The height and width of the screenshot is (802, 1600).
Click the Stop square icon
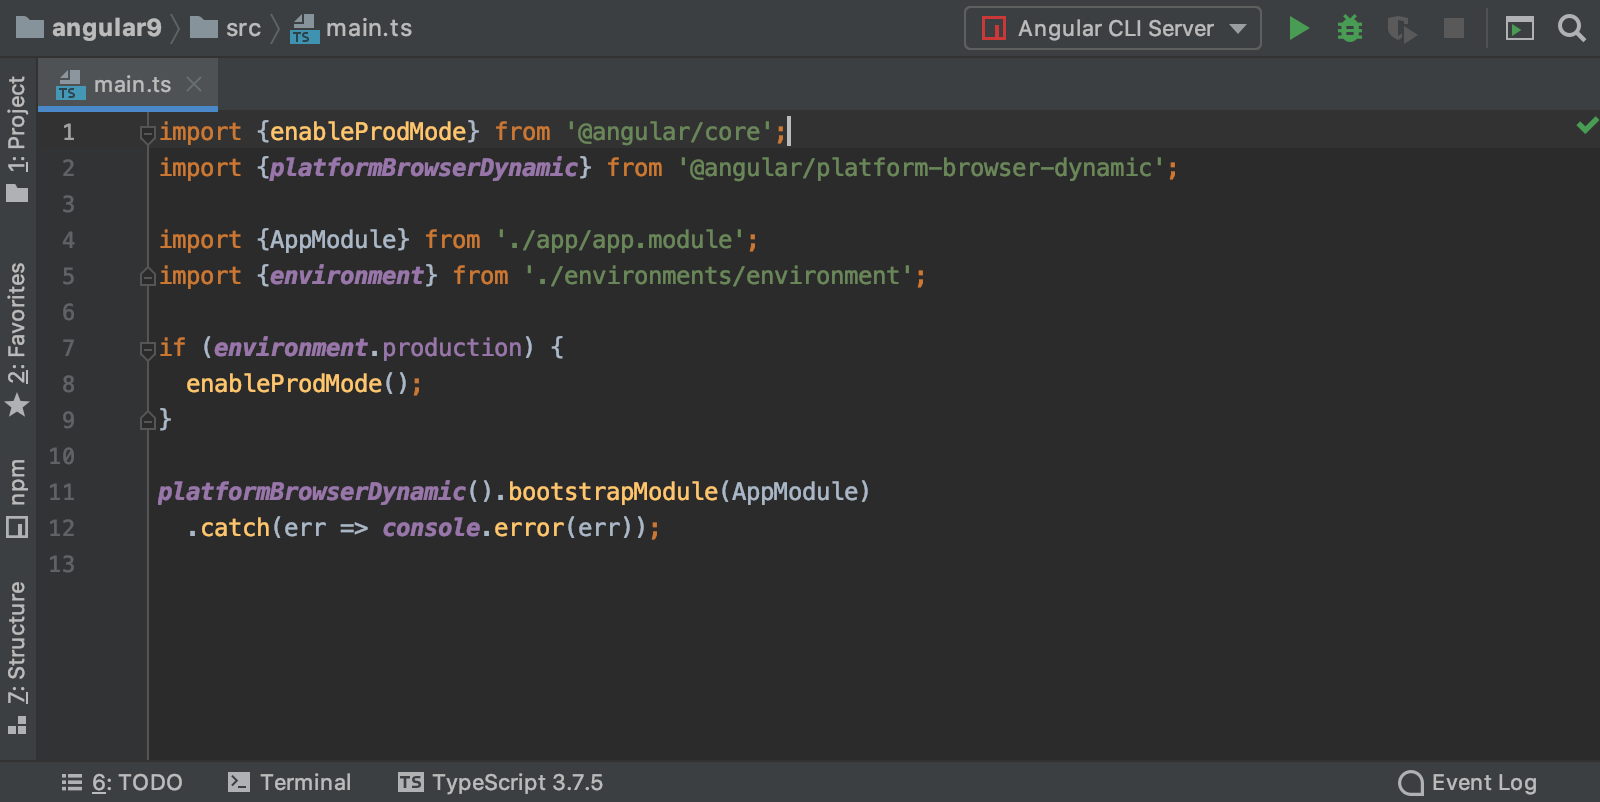click(1454, 28)
